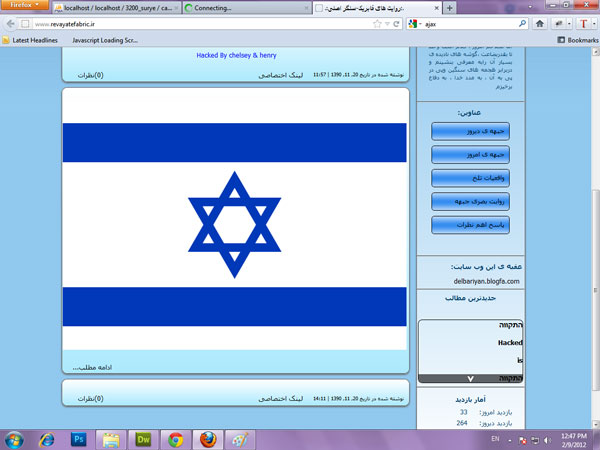Click the scrollbar down arrow

tap(596, 424)
